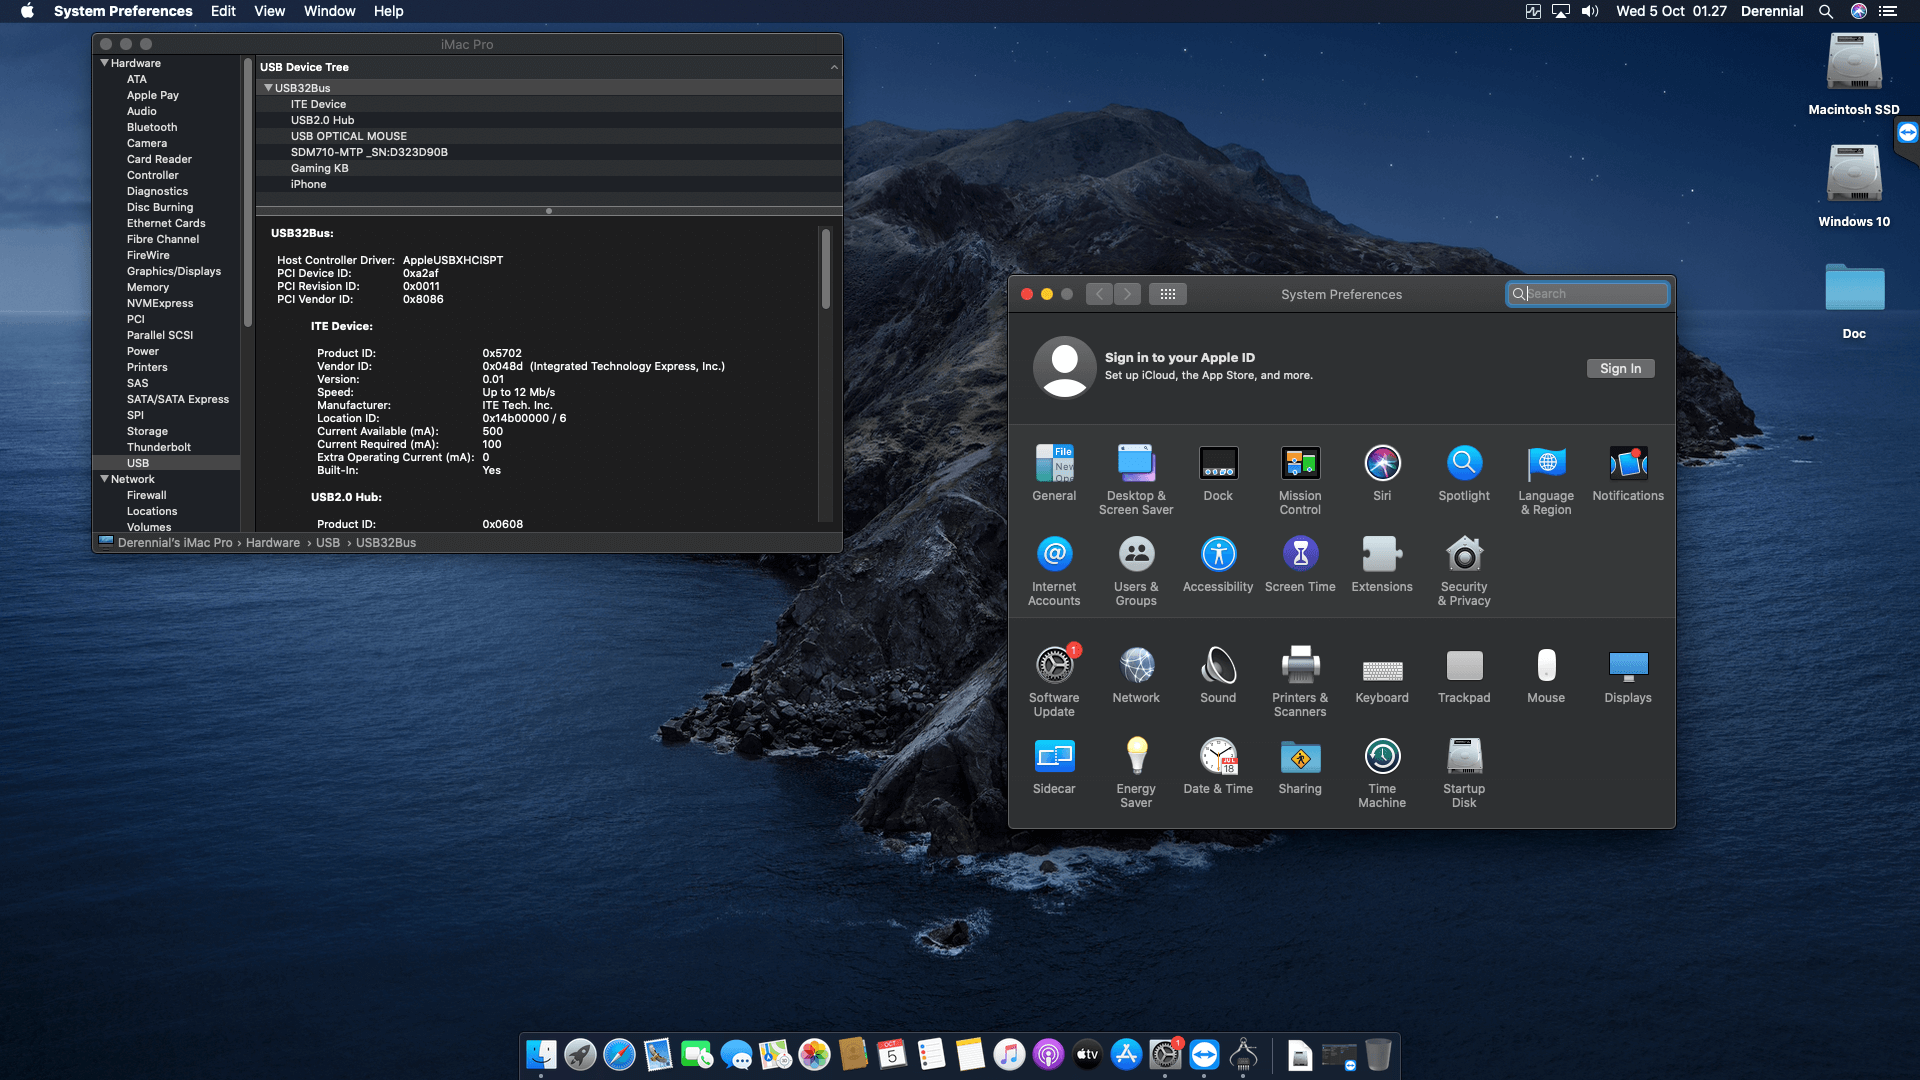Open Screen Time preferences

click(1299, 554)
